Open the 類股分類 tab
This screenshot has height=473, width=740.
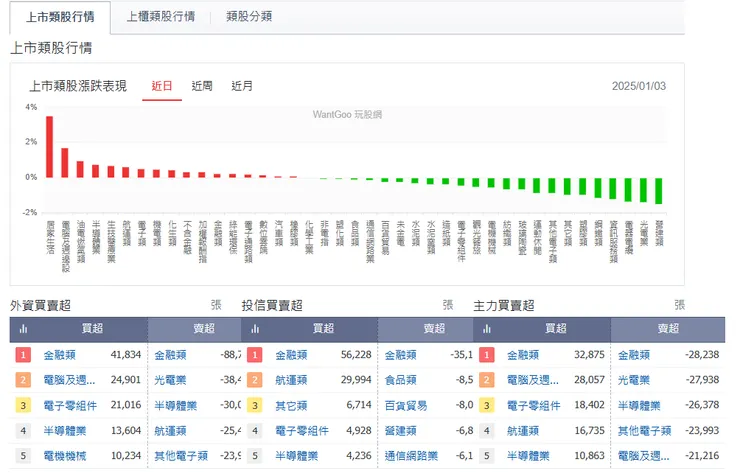[249, 17]
